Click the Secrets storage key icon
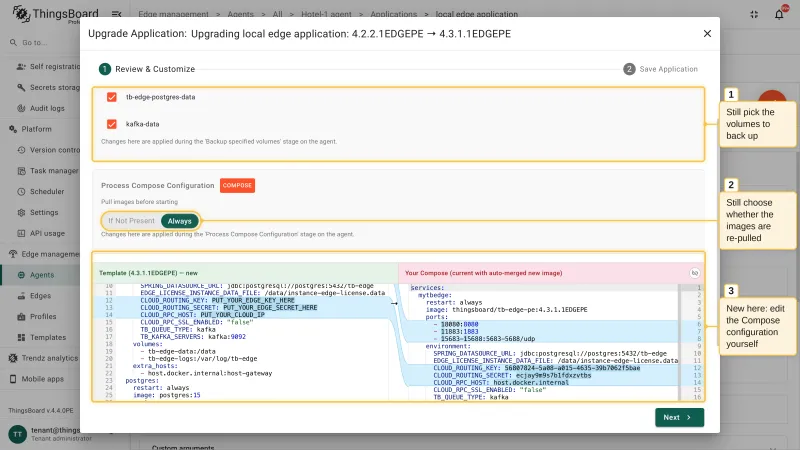Image resolution: width=800 pixels, height=450 pixels. coord(21,87)
